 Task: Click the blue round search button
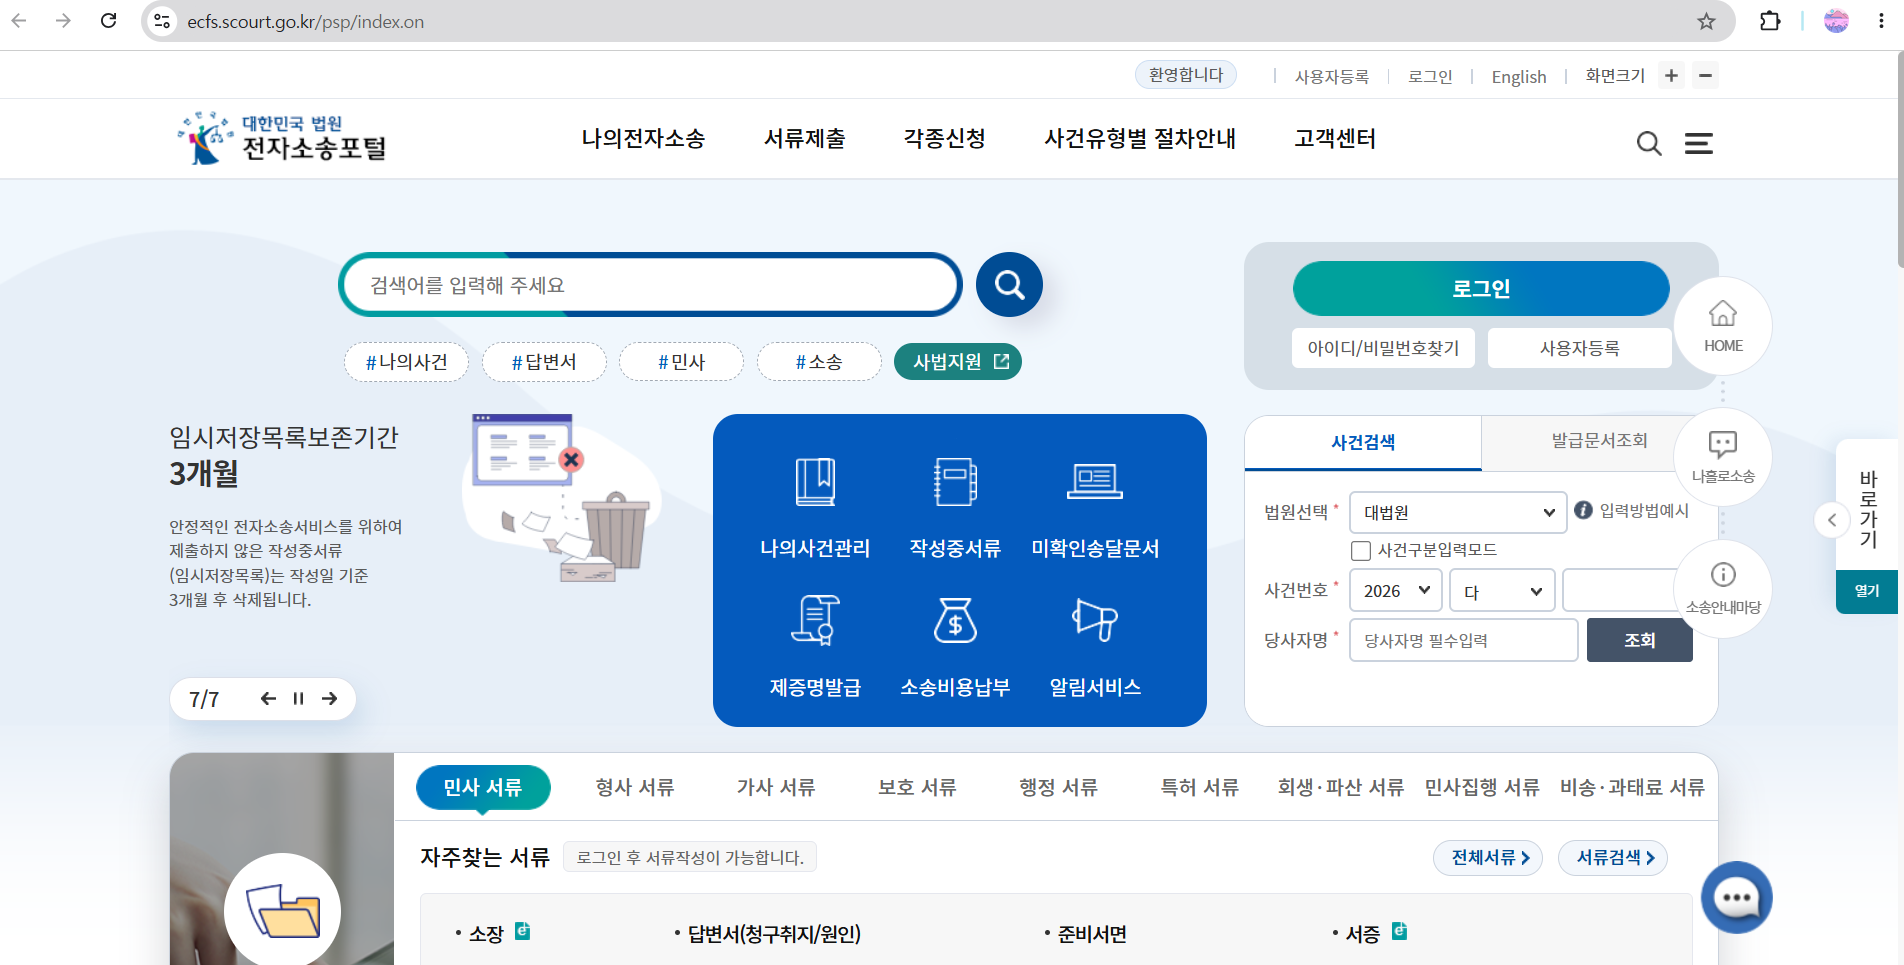1009,285
